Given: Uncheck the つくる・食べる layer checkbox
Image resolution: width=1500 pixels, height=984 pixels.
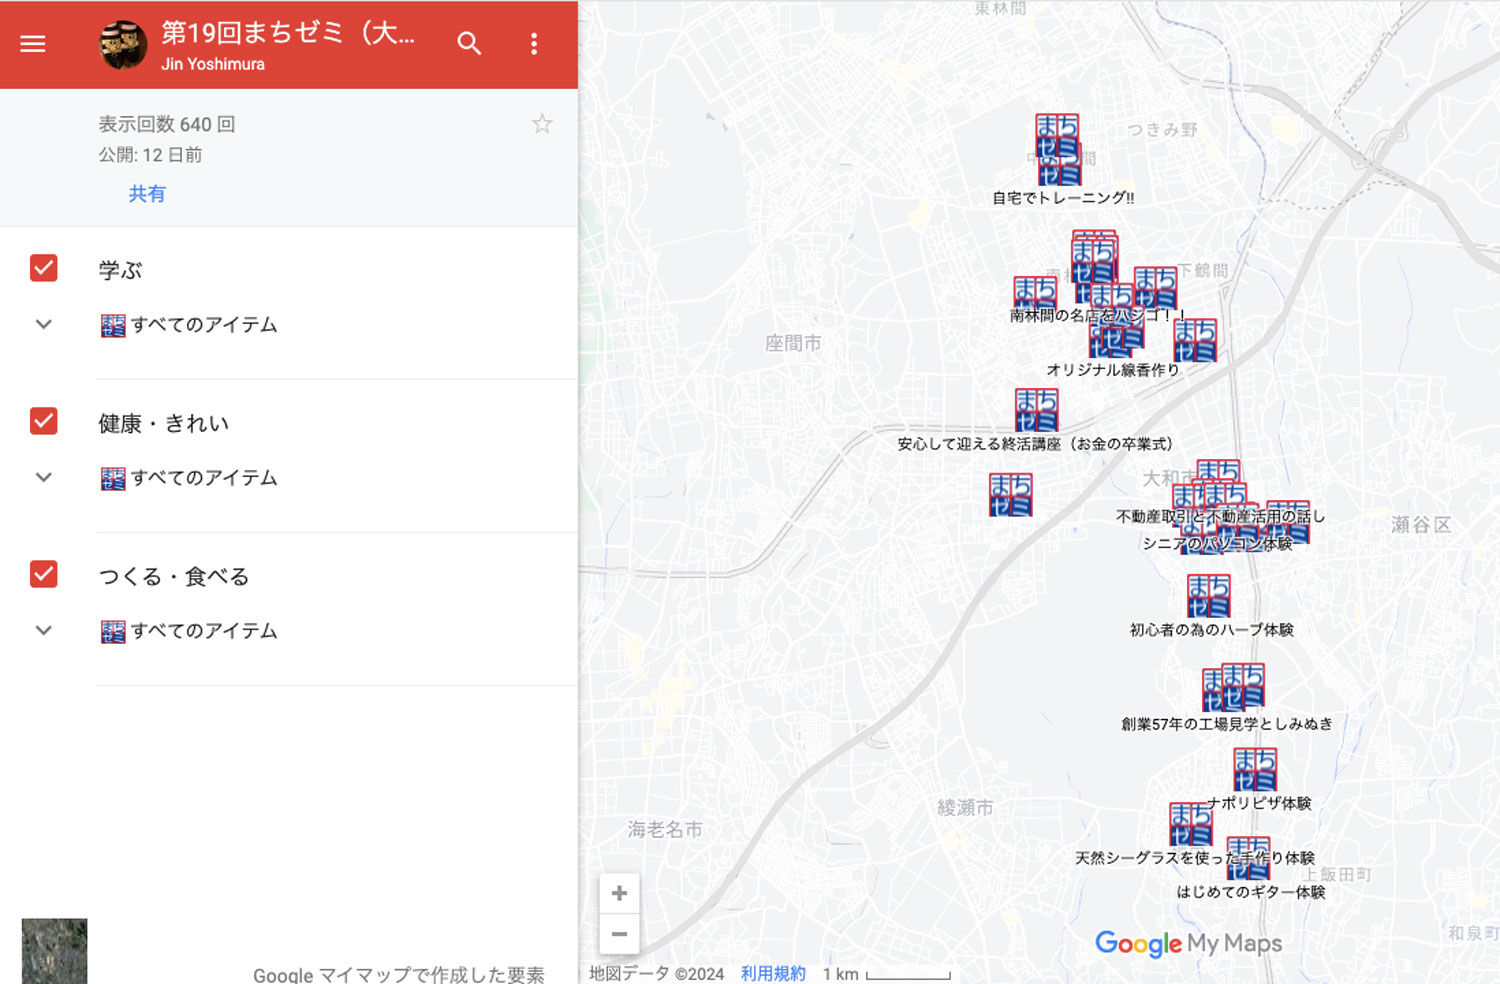Looking at the screenshot, I should [x=44, y=574].
